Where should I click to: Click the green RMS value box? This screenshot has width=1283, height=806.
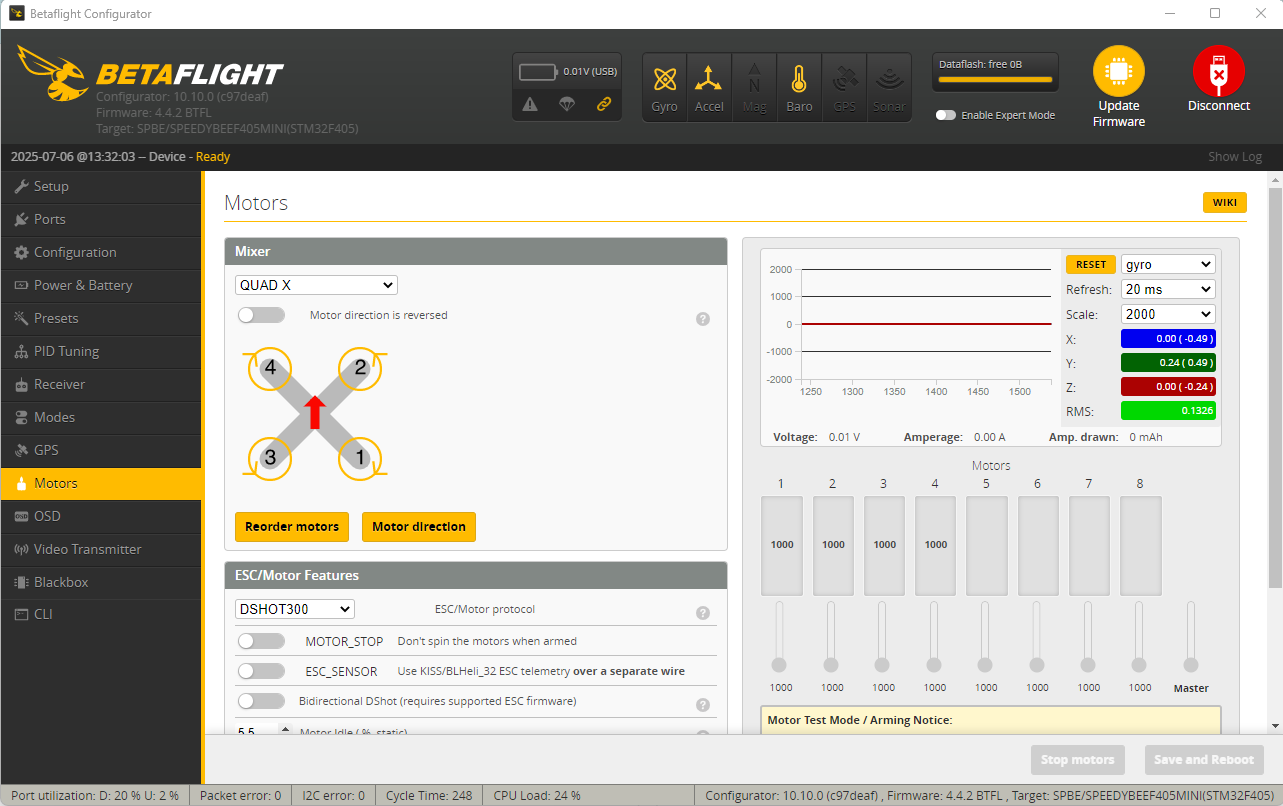(x=1168, y=411)
